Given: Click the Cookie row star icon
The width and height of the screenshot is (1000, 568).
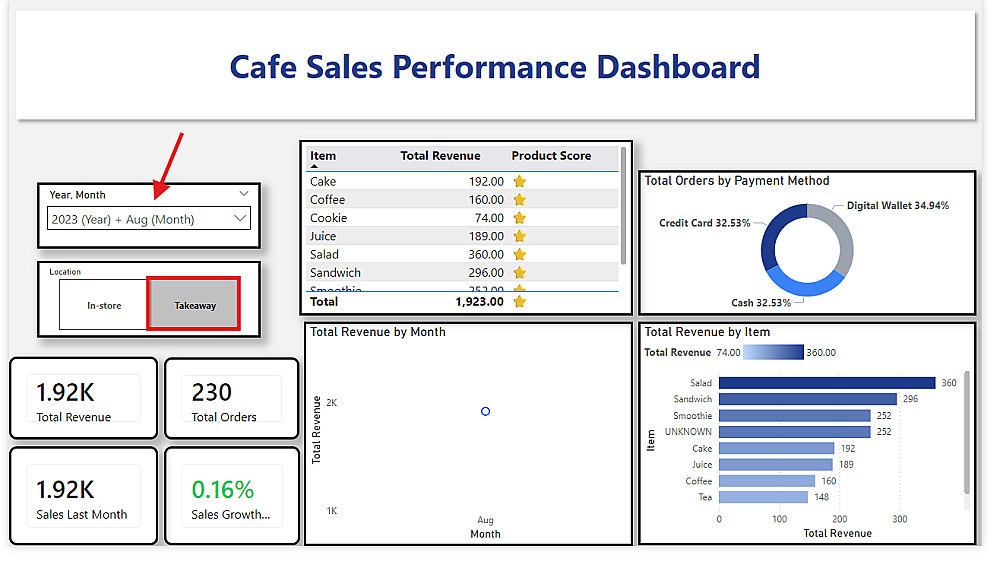Looking at the screenshot, I should (520, 218).
